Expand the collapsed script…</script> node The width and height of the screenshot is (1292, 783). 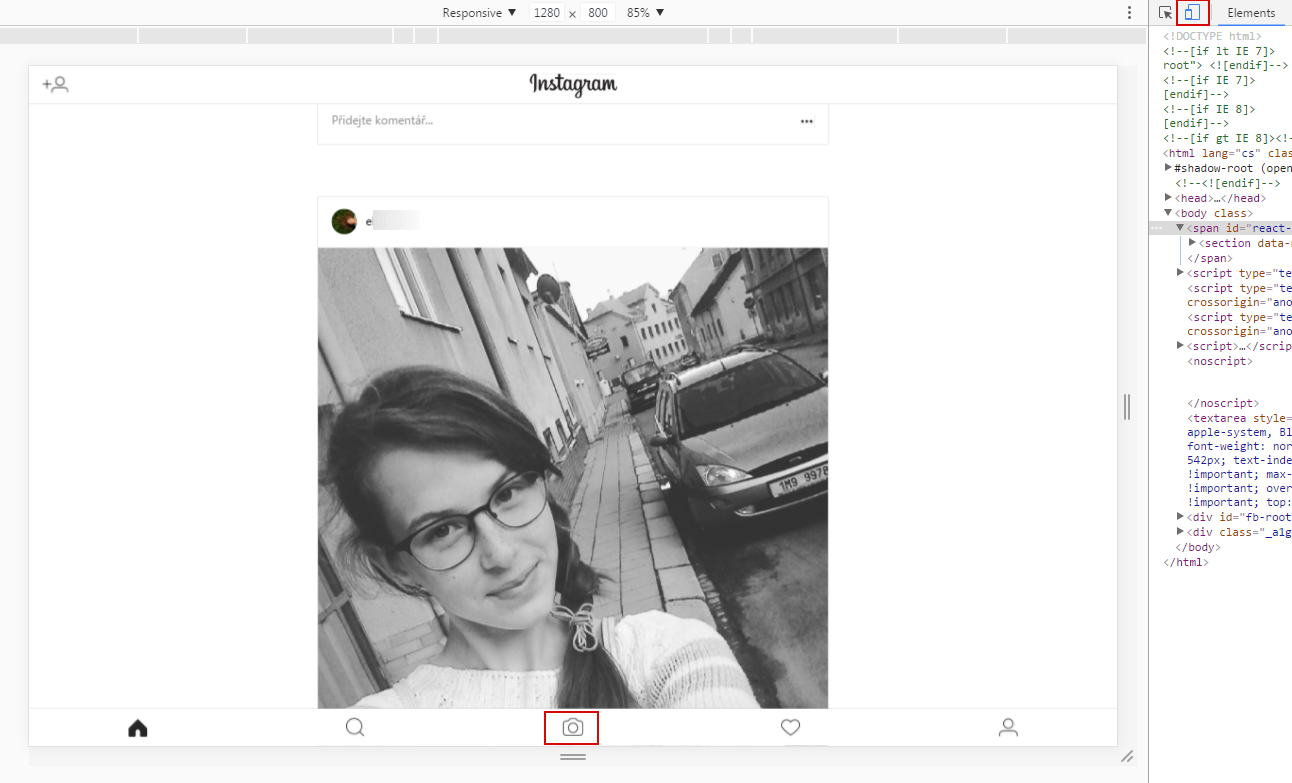(x=1180, y=346)
